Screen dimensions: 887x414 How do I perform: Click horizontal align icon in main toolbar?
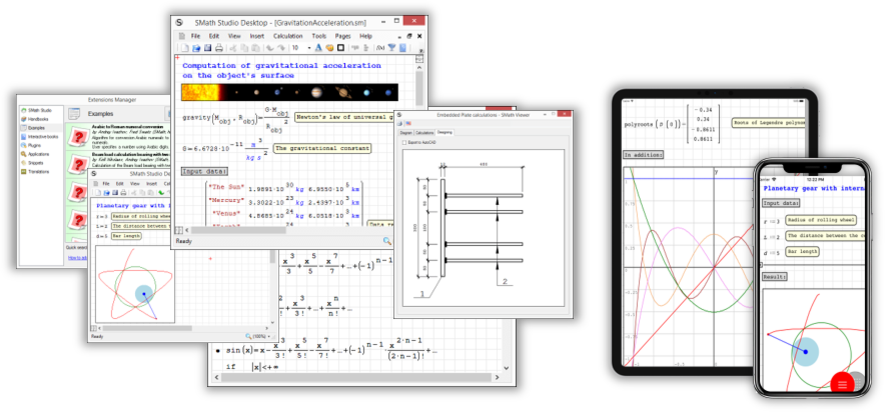pos(355,48)
